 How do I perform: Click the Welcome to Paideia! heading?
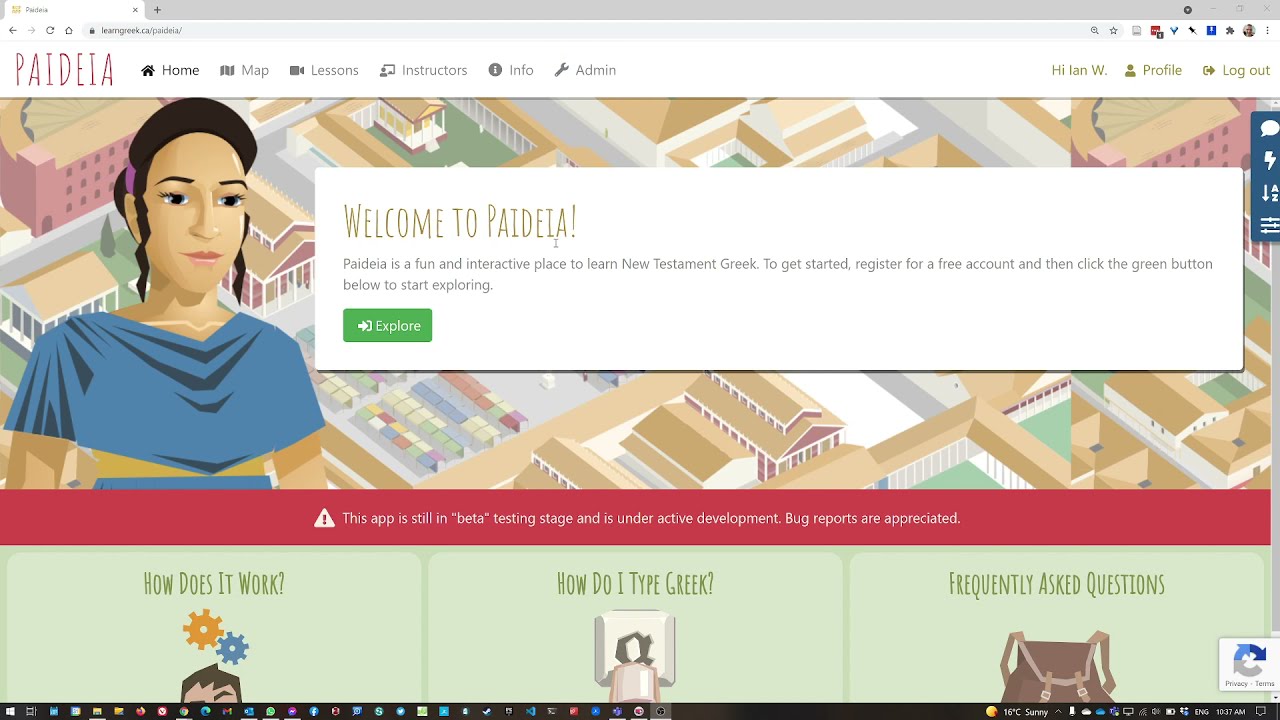pyautogui.click(x=460, y=222)
